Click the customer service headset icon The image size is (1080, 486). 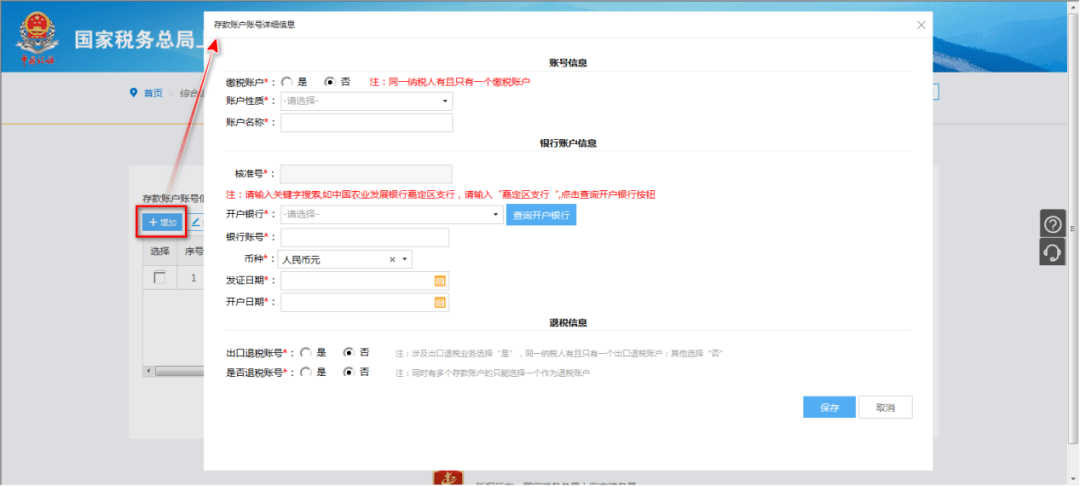pos(1052,252)
